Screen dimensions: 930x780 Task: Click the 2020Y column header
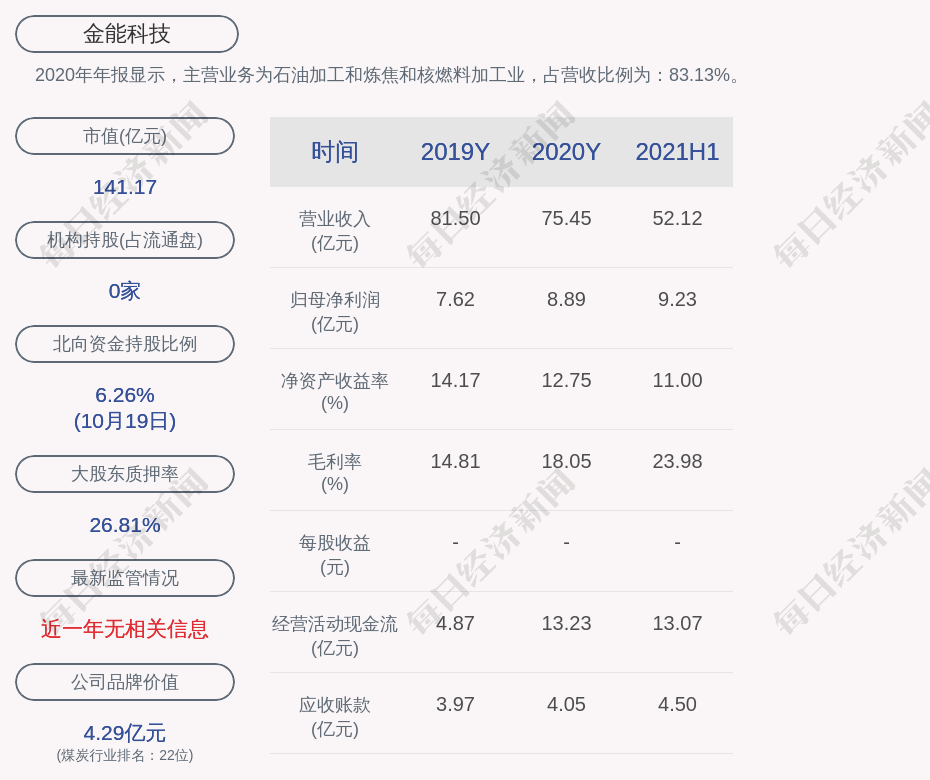click(566, 152)
